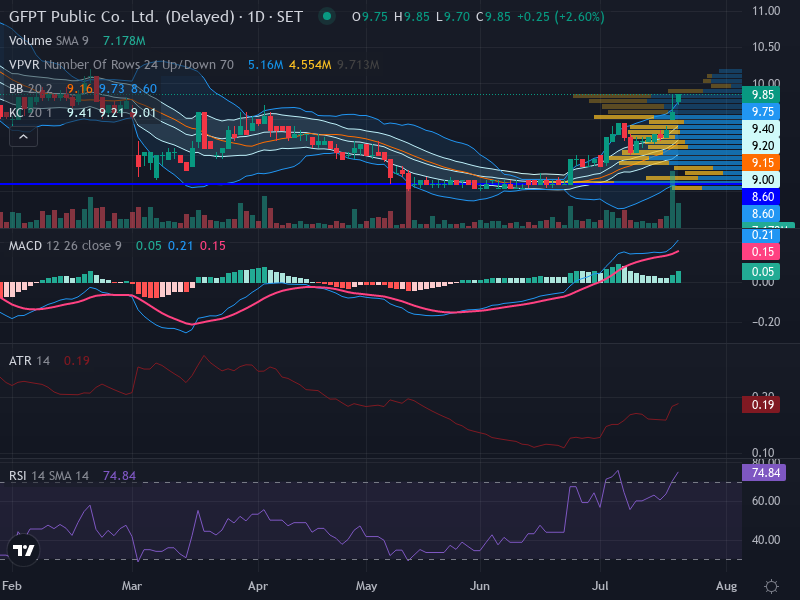Click the GFPT Public Co. Ltd. symbol title
Viewport: 800px width, 600px height.
(x=156, y=17)
